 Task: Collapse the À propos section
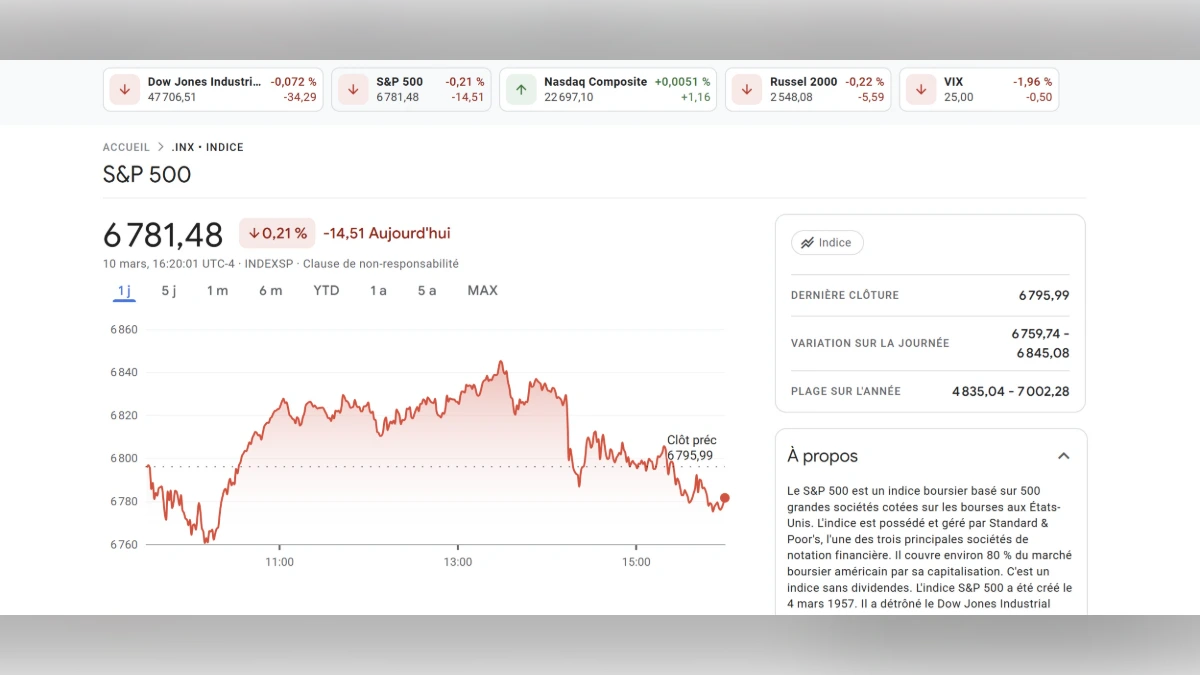pos(1063,455)
